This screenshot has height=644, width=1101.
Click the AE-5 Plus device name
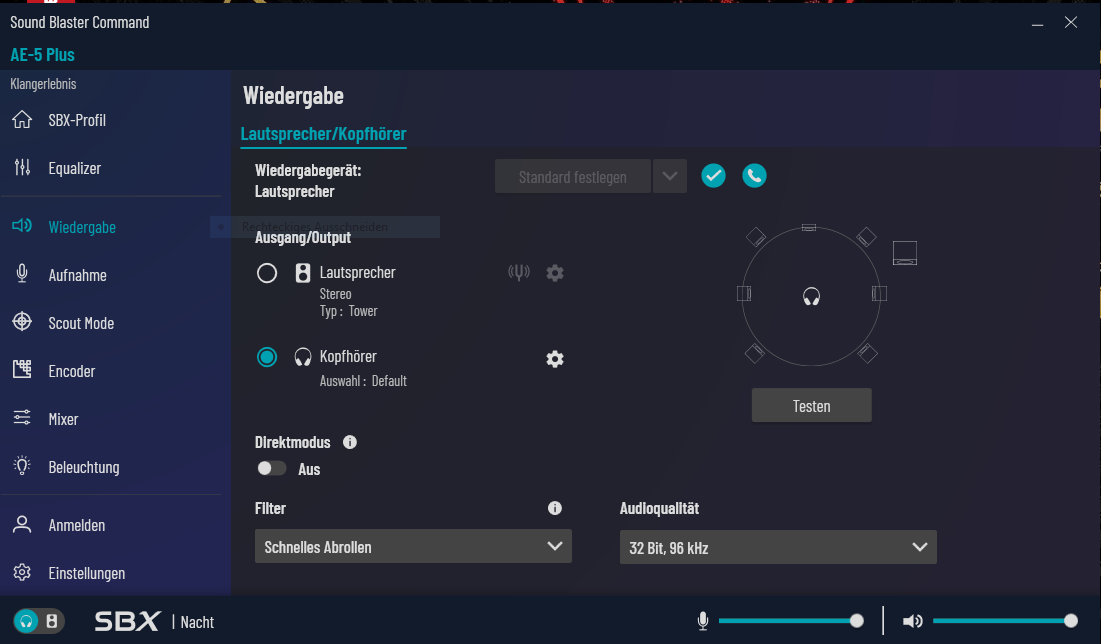[42, 54]
